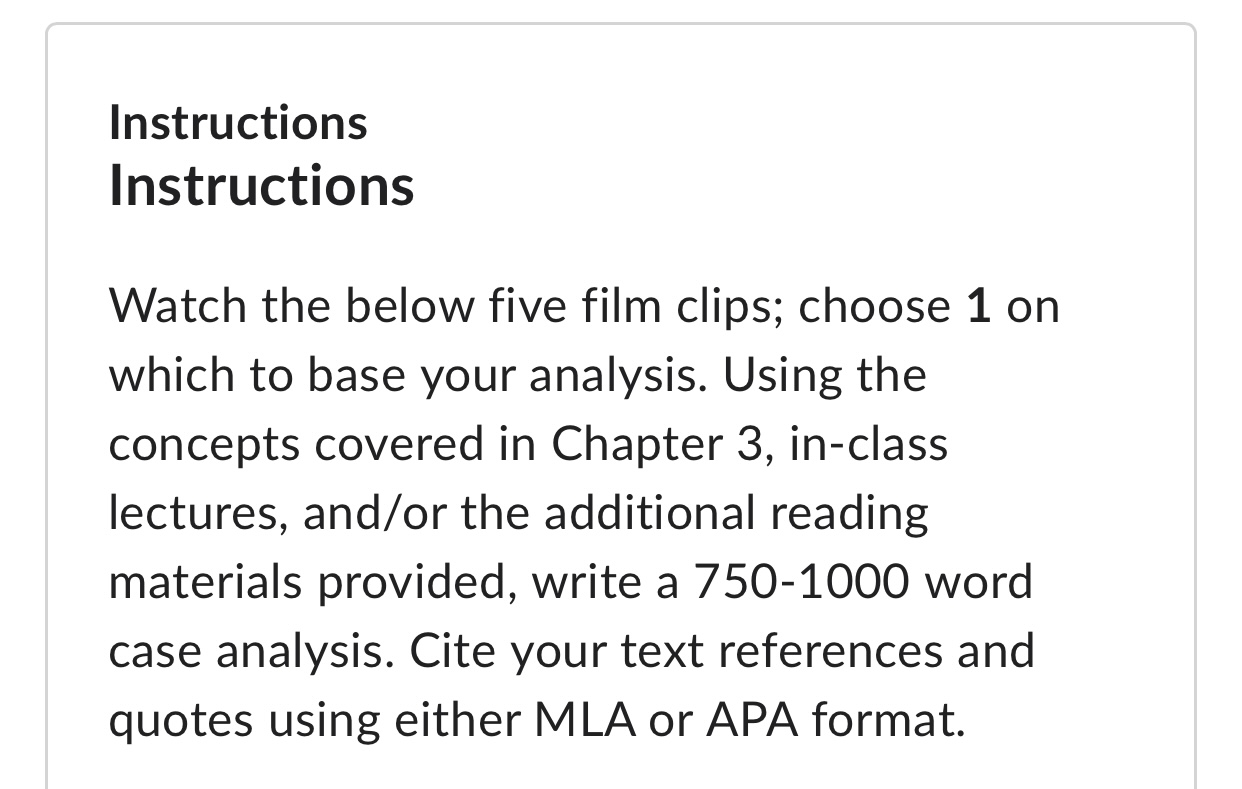Click the MLA text
Screen dimensions: 1242x789
click(583, 720)
